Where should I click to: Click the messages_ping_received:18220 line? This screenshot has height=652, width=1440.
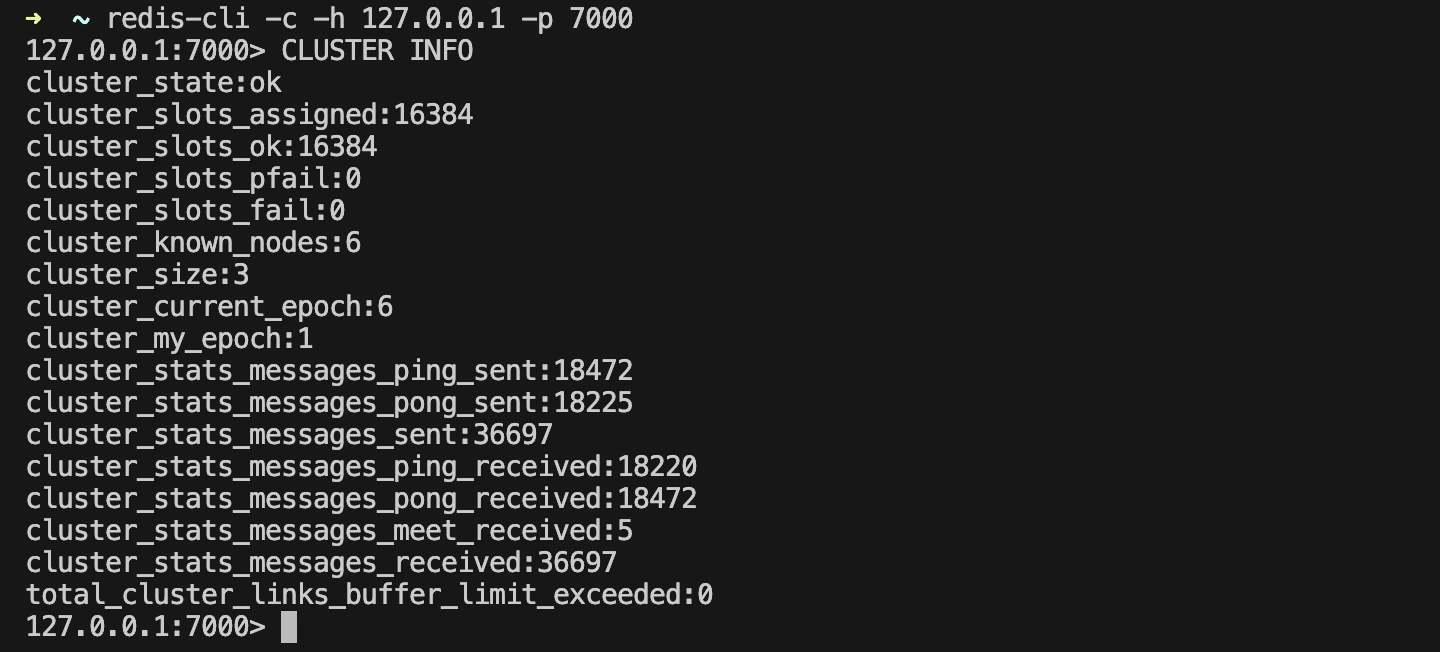pos(361,467)
